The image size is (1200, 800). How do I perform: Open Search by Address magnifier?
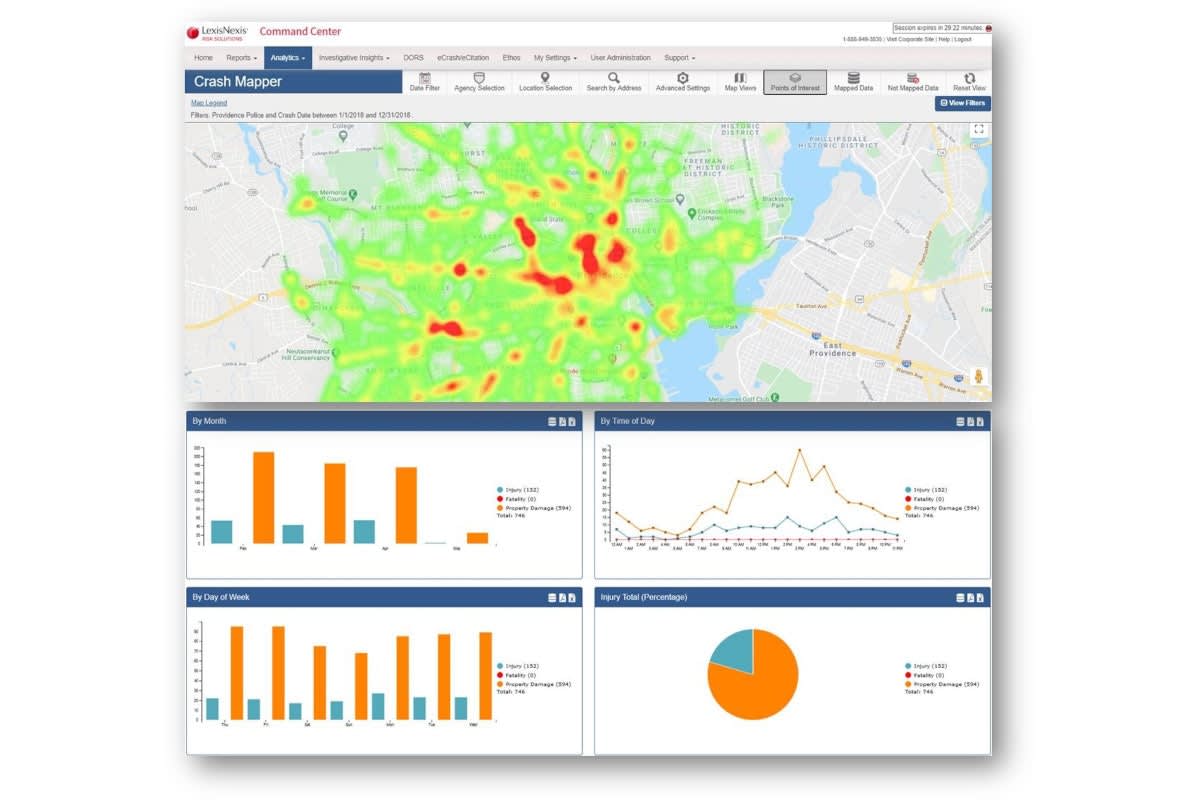pyautogui.click(x=614, y=81)
